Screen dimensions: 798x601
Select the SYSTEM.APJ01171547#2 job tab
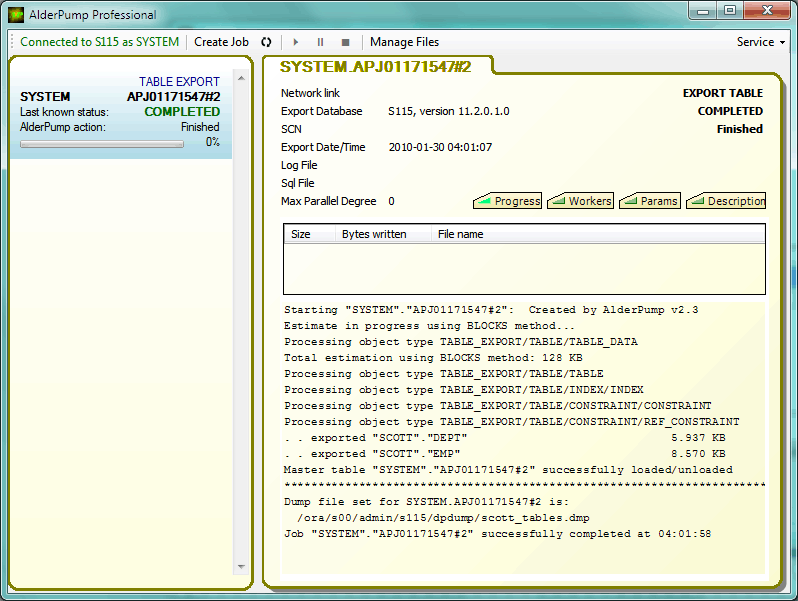pos(376,67)
